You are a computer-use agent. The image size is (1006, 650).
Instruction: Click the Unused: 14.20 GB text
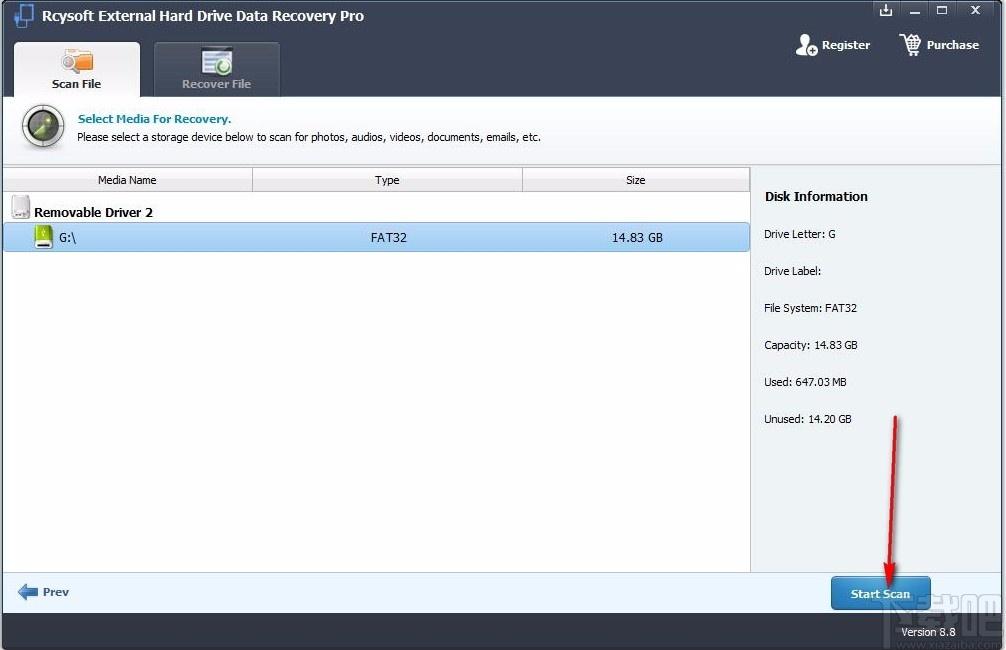tap(808, 419)
